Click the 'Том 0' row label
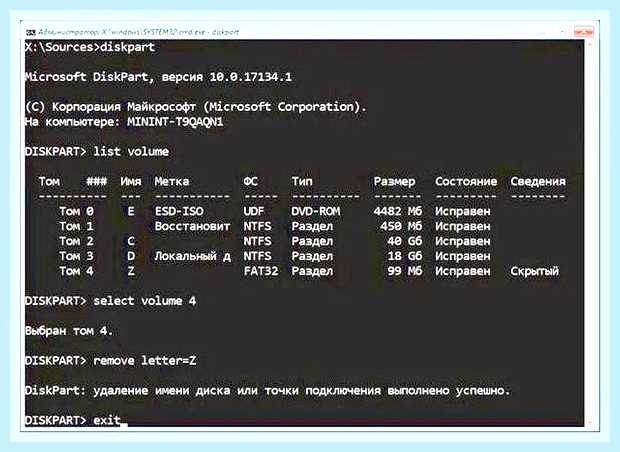The image size is (620, 452). click(x=76, y=212)
